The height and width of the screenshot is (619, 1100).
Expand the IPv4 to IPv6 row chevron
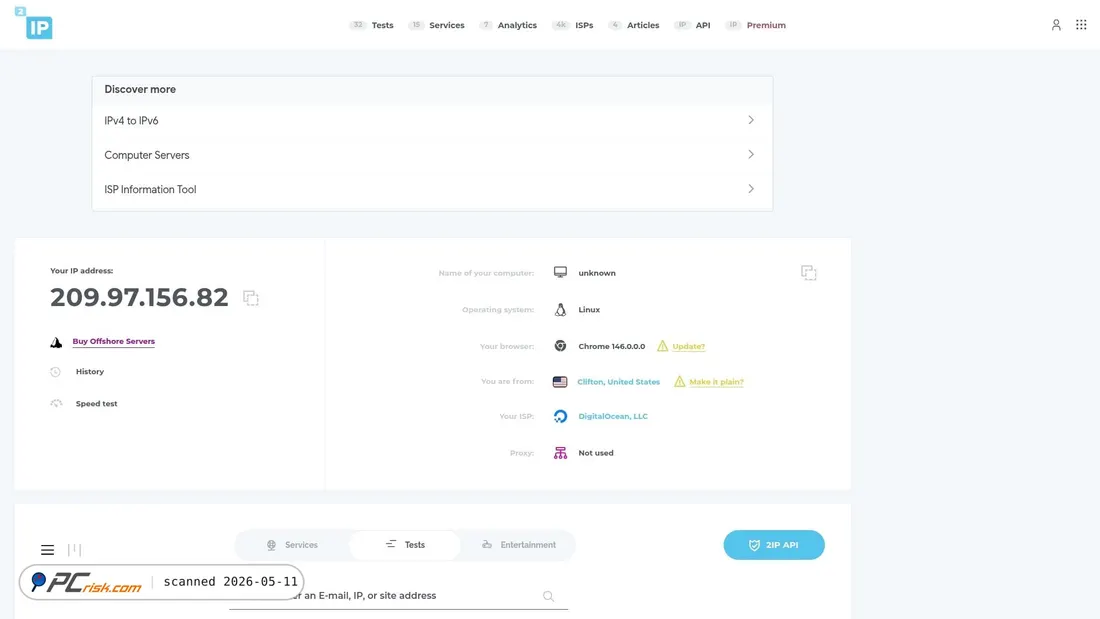tap(751, 120)
